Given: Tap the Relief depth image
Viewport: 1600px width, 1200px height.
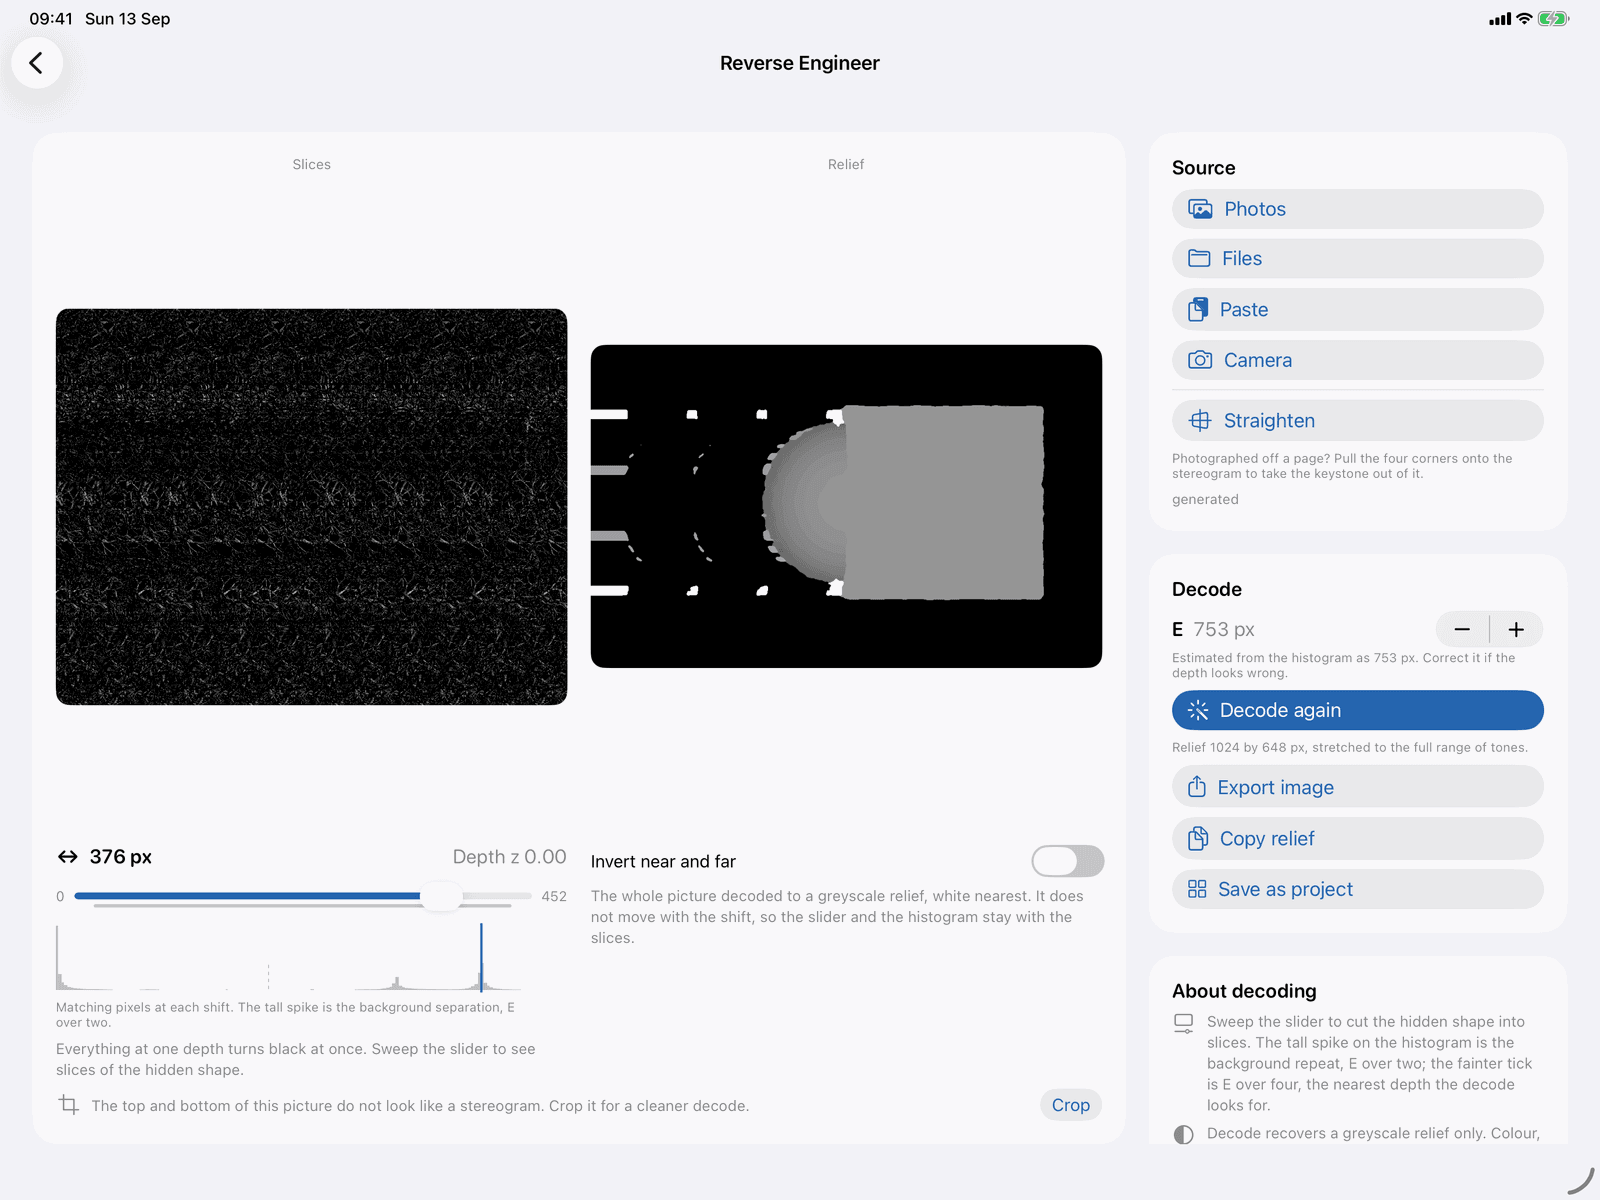Looking at the screenshot, I should [846, 506].
